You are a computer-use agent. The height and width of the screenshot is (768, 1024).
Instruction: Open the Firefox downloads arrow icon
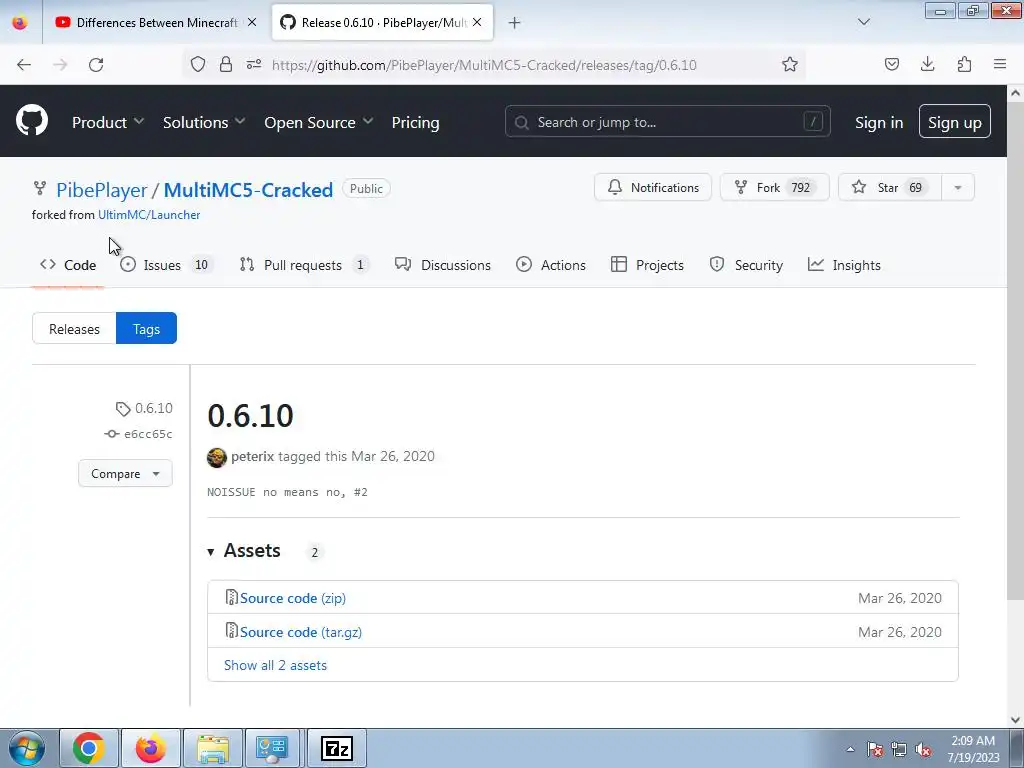927,64
